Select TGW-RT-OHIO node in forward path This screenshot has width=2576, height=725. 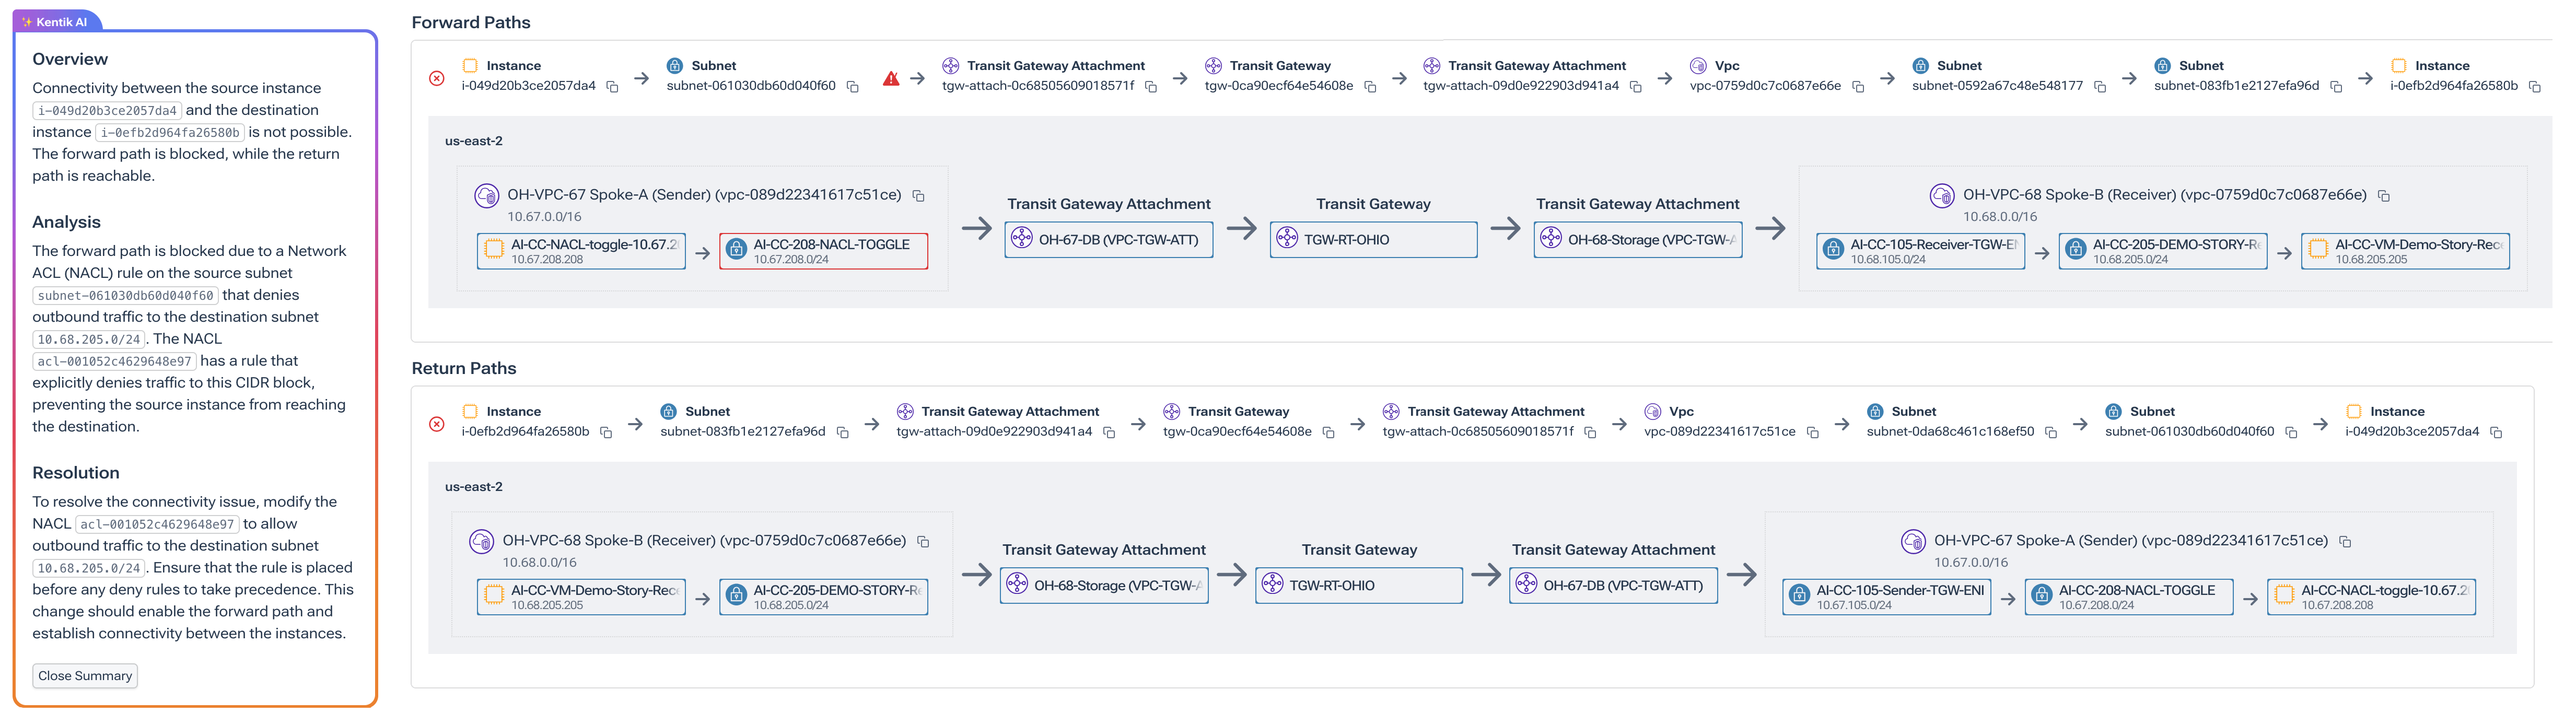1373,240
